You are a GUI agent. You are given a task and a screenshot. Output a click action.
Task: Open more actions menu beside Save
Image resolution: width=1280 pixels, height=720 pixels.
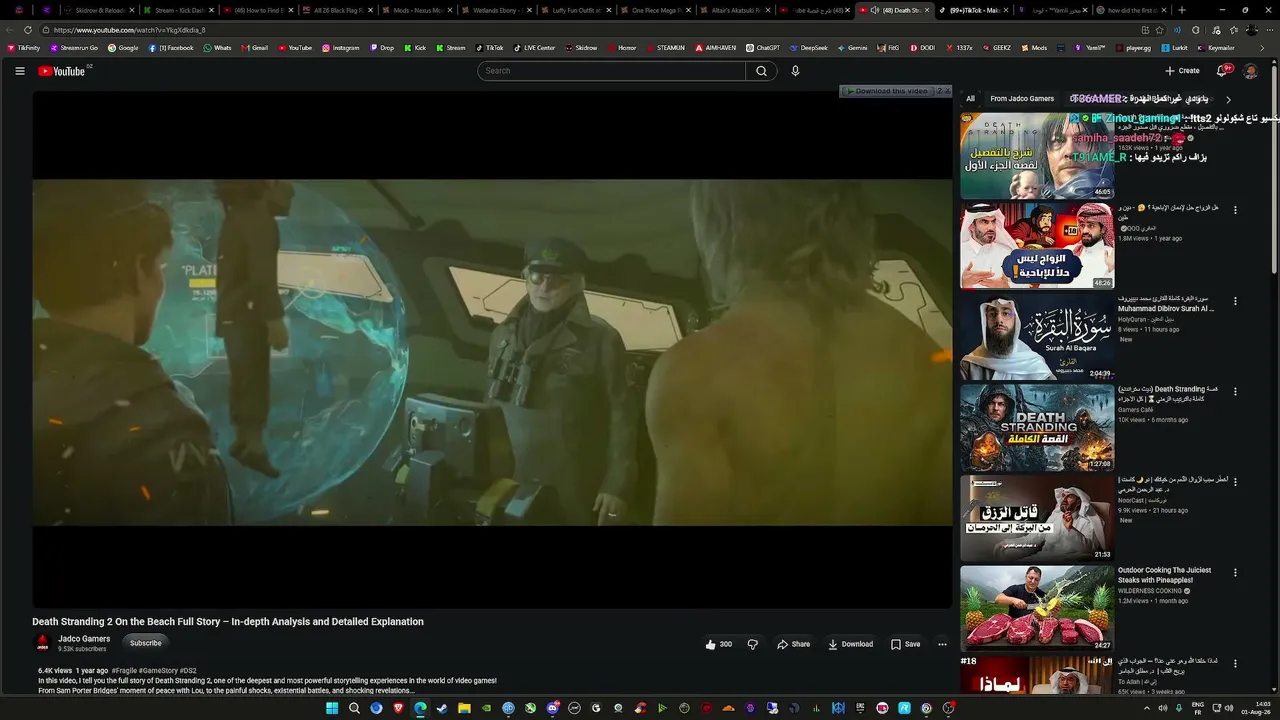[x=942, y=644]
